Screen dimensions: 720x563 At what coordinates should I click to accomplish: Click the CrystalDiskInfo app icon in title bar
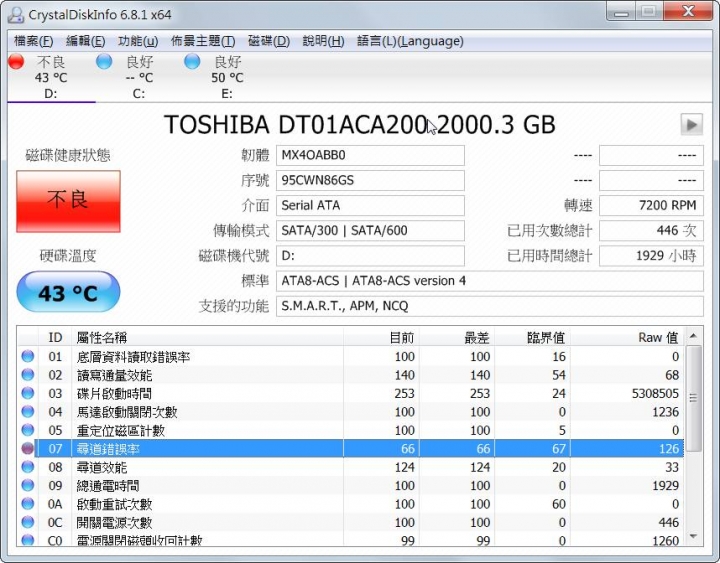[16, 12]
